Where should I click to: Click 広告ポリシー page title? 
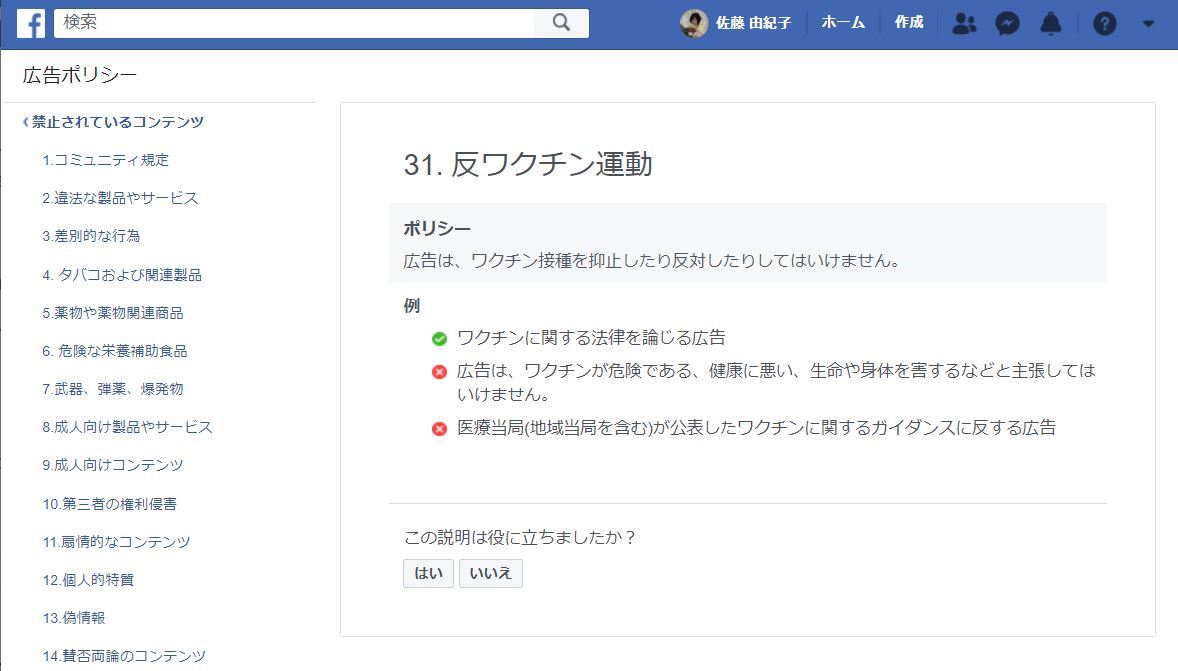coord(80,75)
